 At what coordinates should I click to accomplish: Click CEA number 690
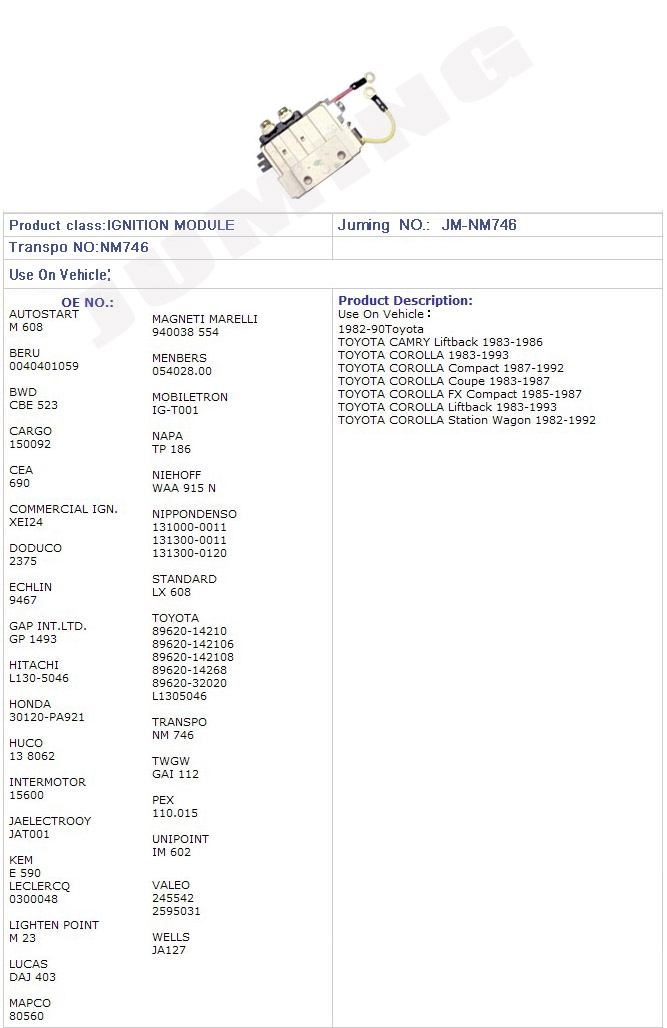pyautogui.click(x=20, y=483)
